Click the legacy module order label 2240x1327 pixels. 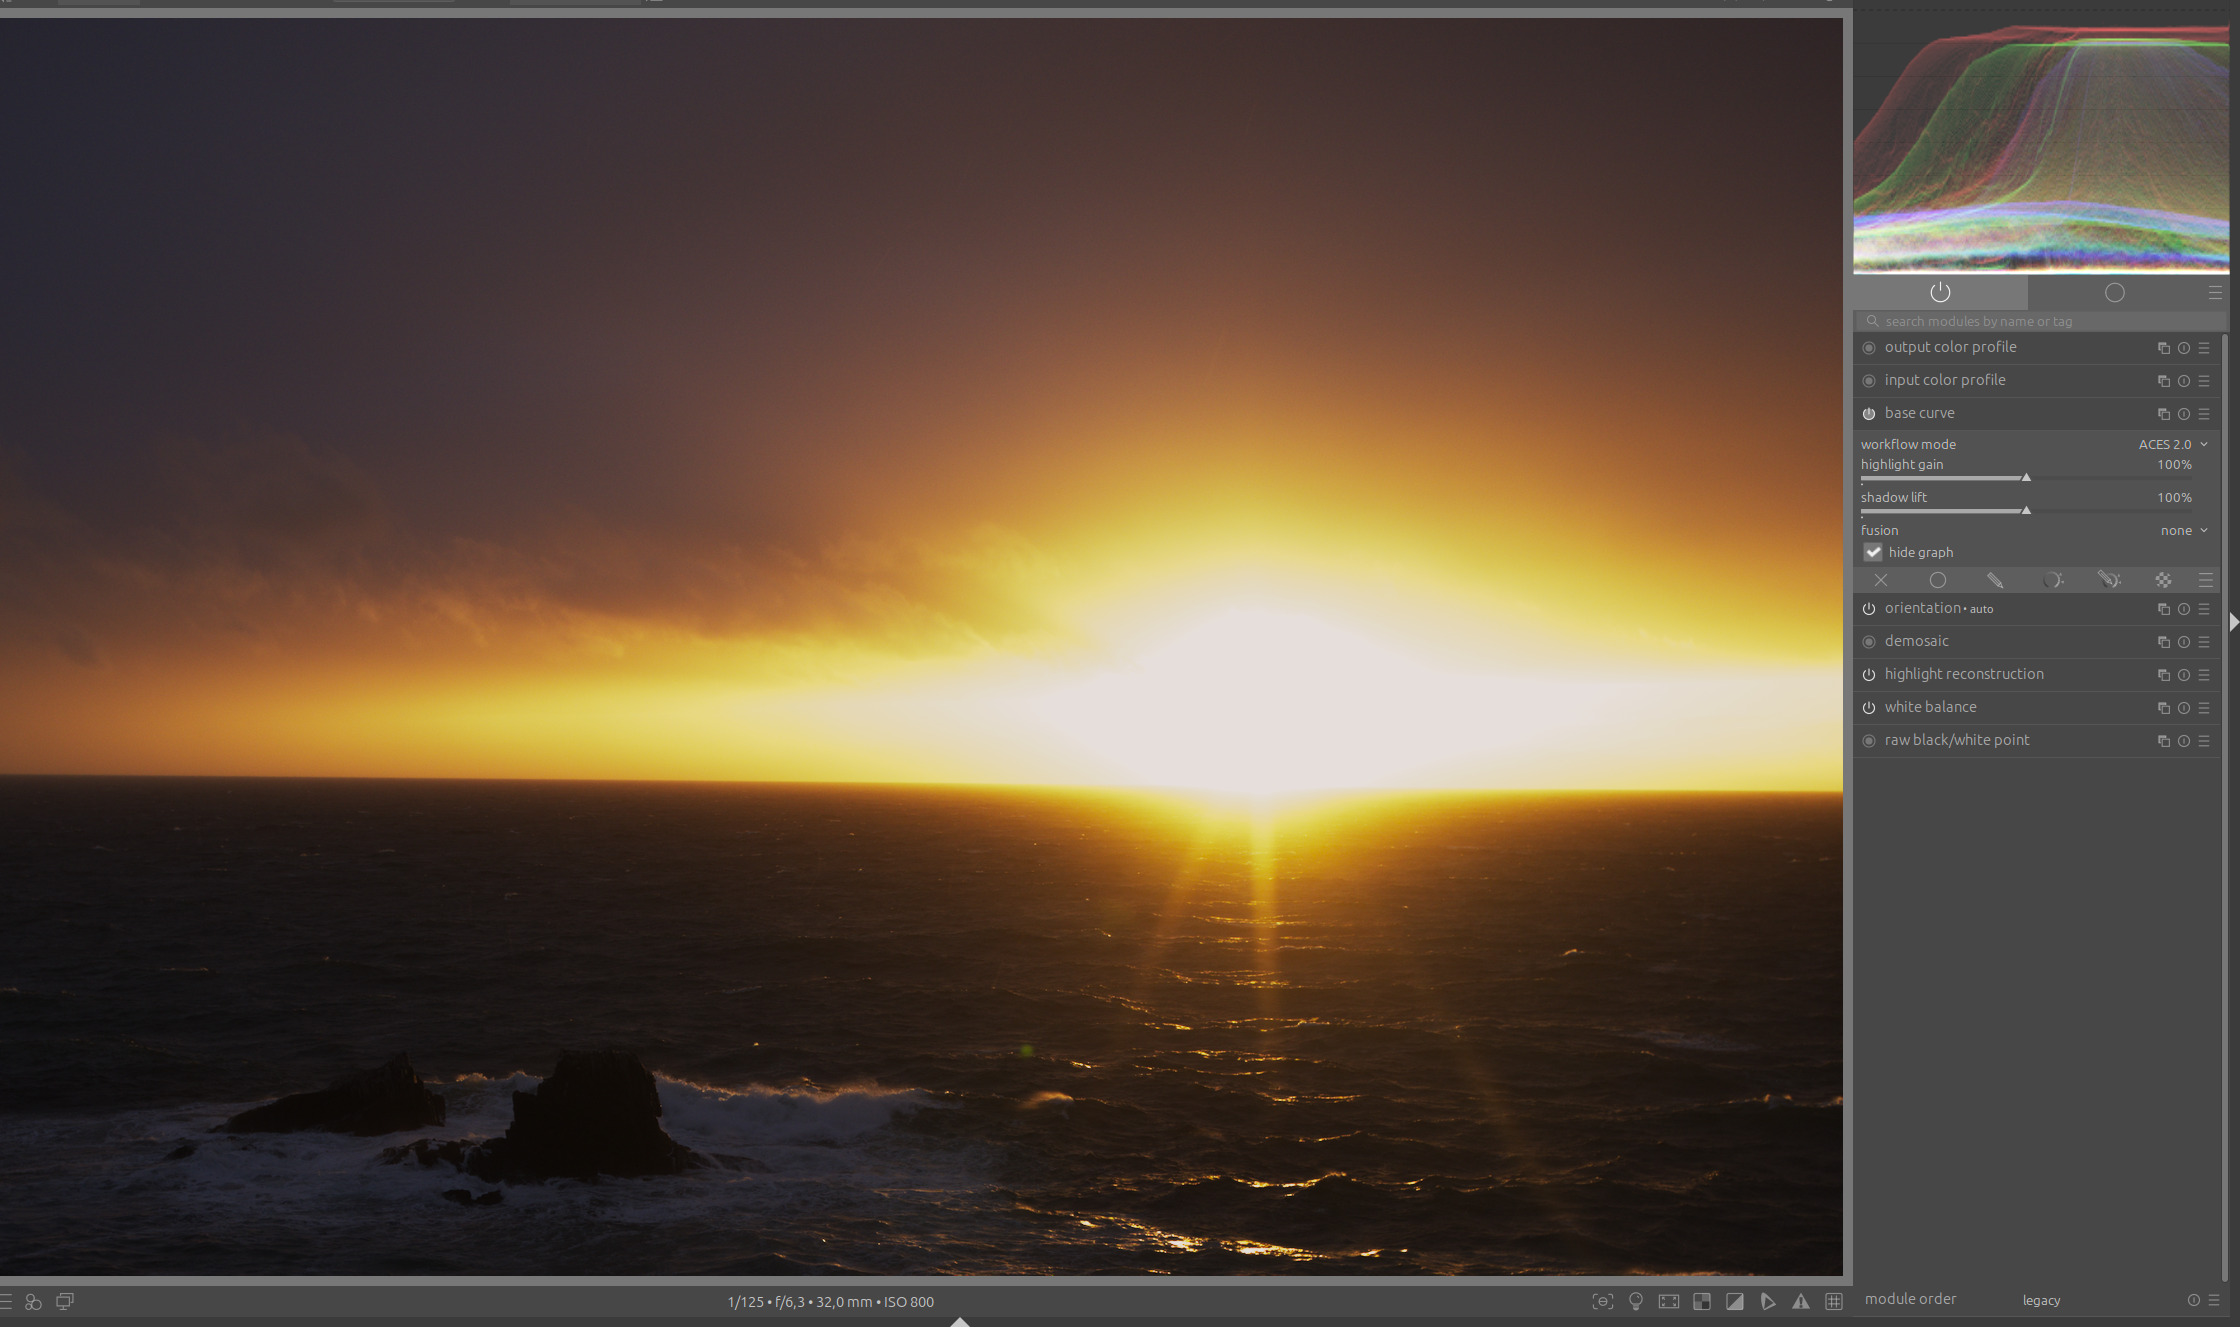[2041, 1300]
